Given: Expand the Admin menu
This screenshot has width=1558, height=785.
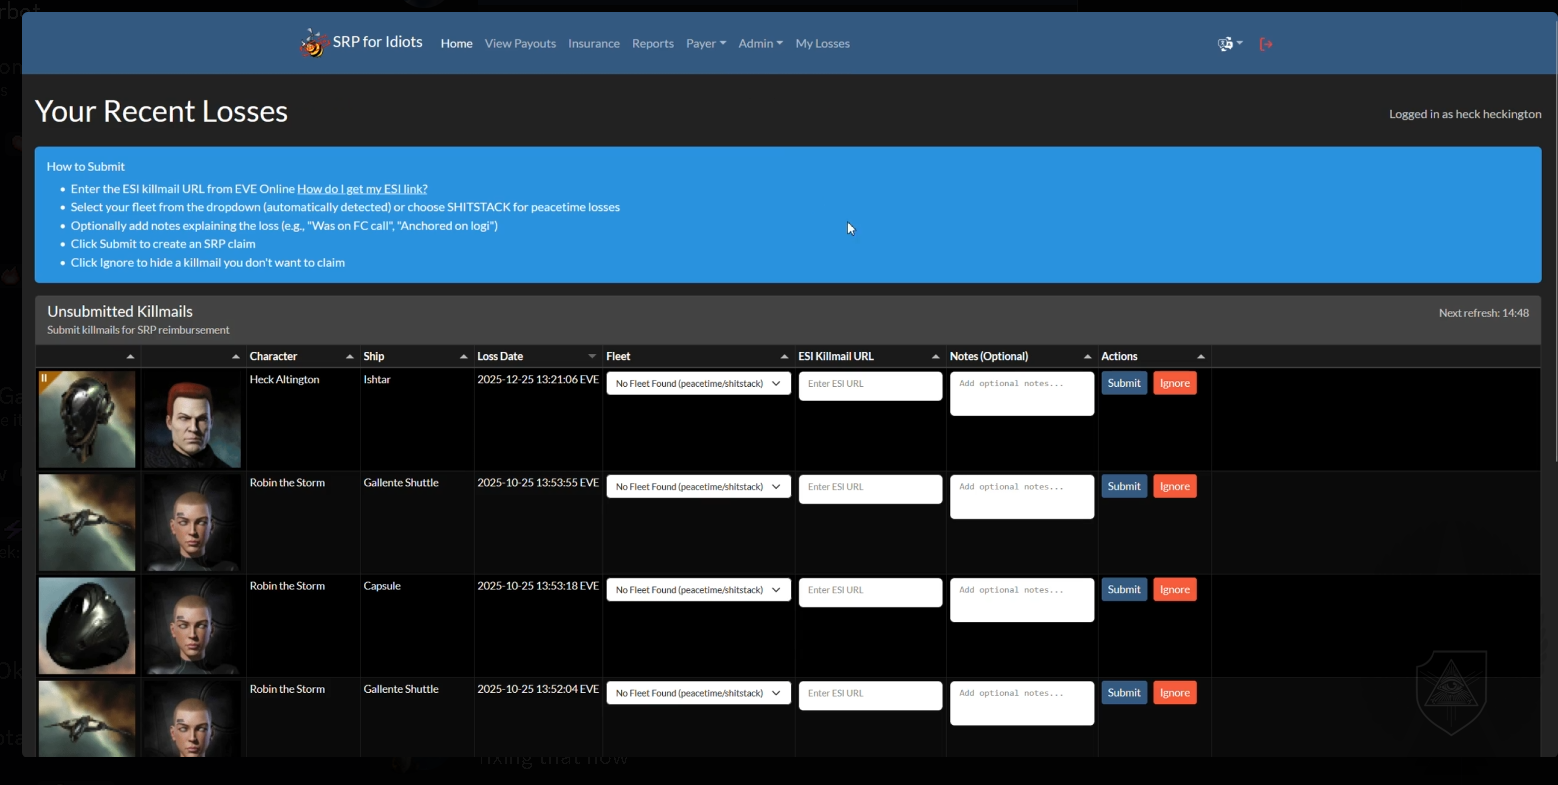Looking at the screenshot, I should 760,44.
